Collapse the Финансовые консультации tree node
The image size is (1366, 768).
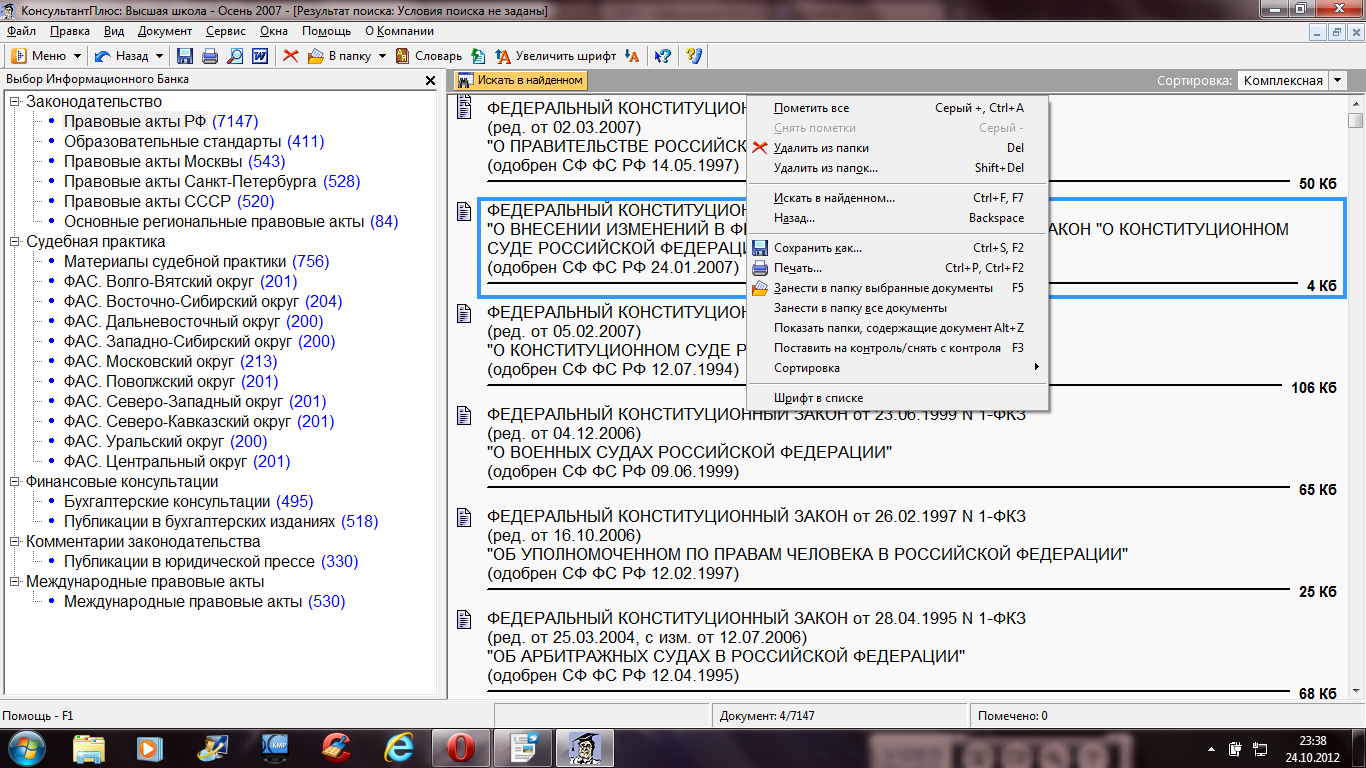(15, 481)
